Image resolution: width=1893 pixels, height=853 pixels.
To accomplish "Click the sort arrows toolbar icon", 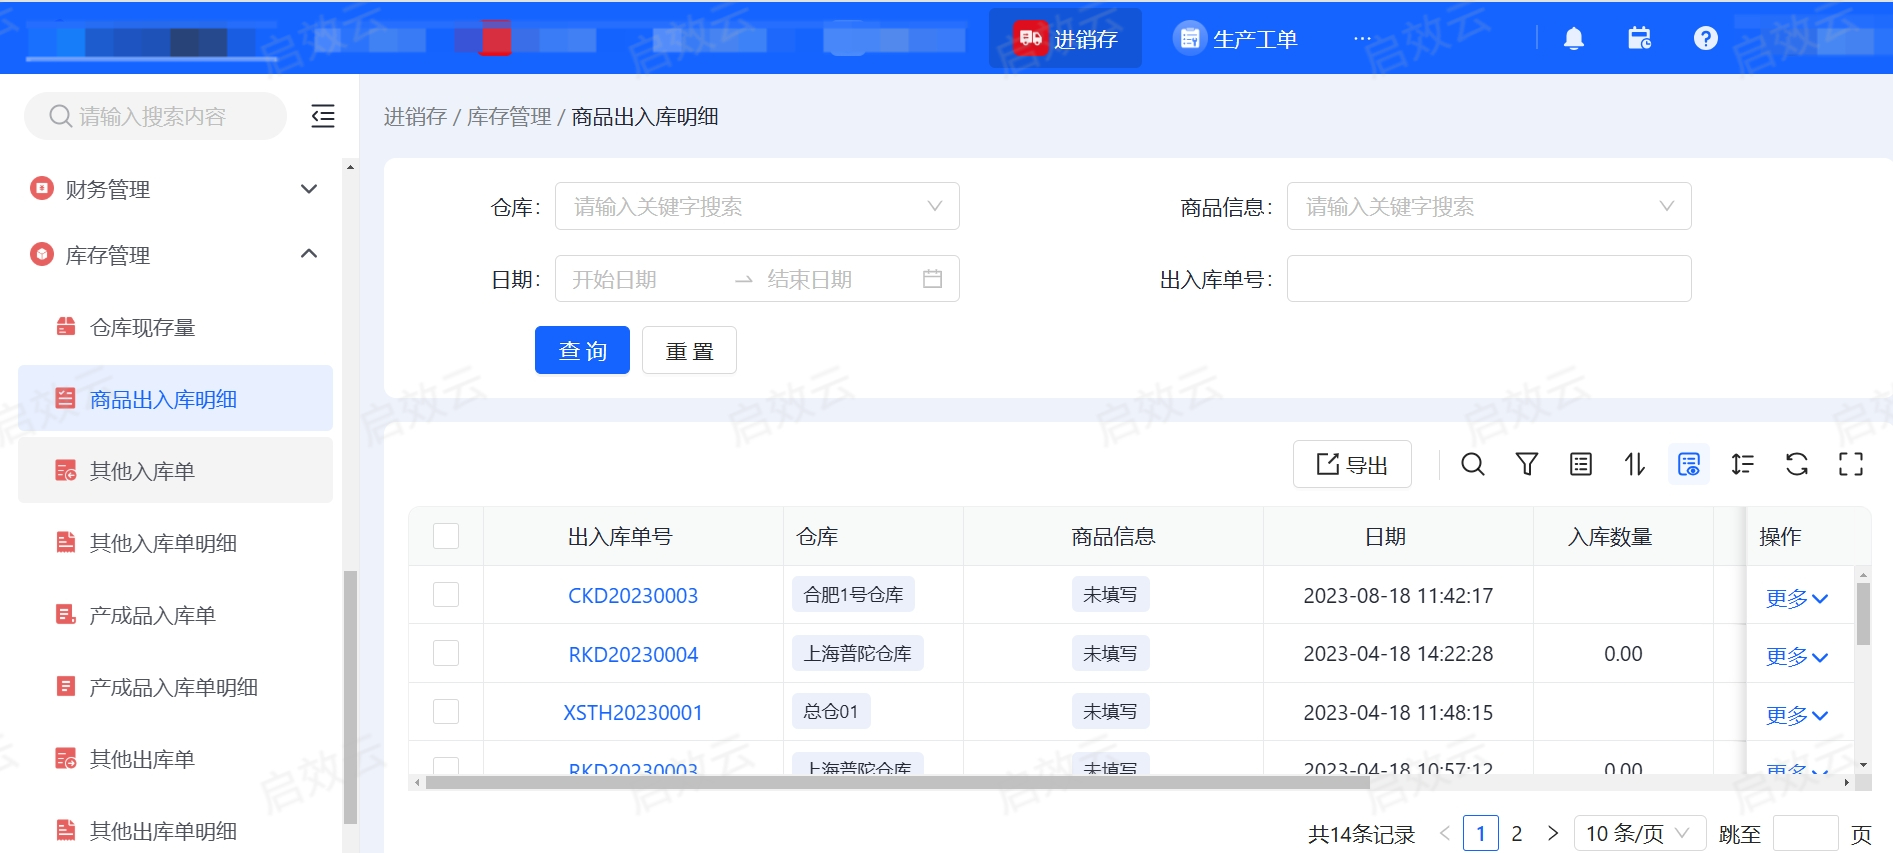I will [x=1634, y=464].
